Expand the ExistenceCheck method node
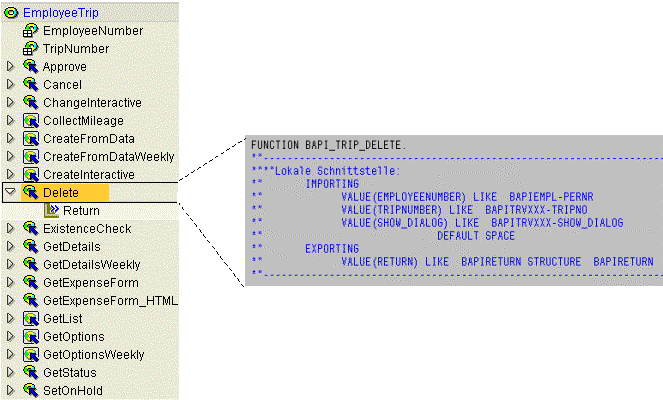This screenshot has height=400, width=663. pyautogui.click(x=10, y=229)
